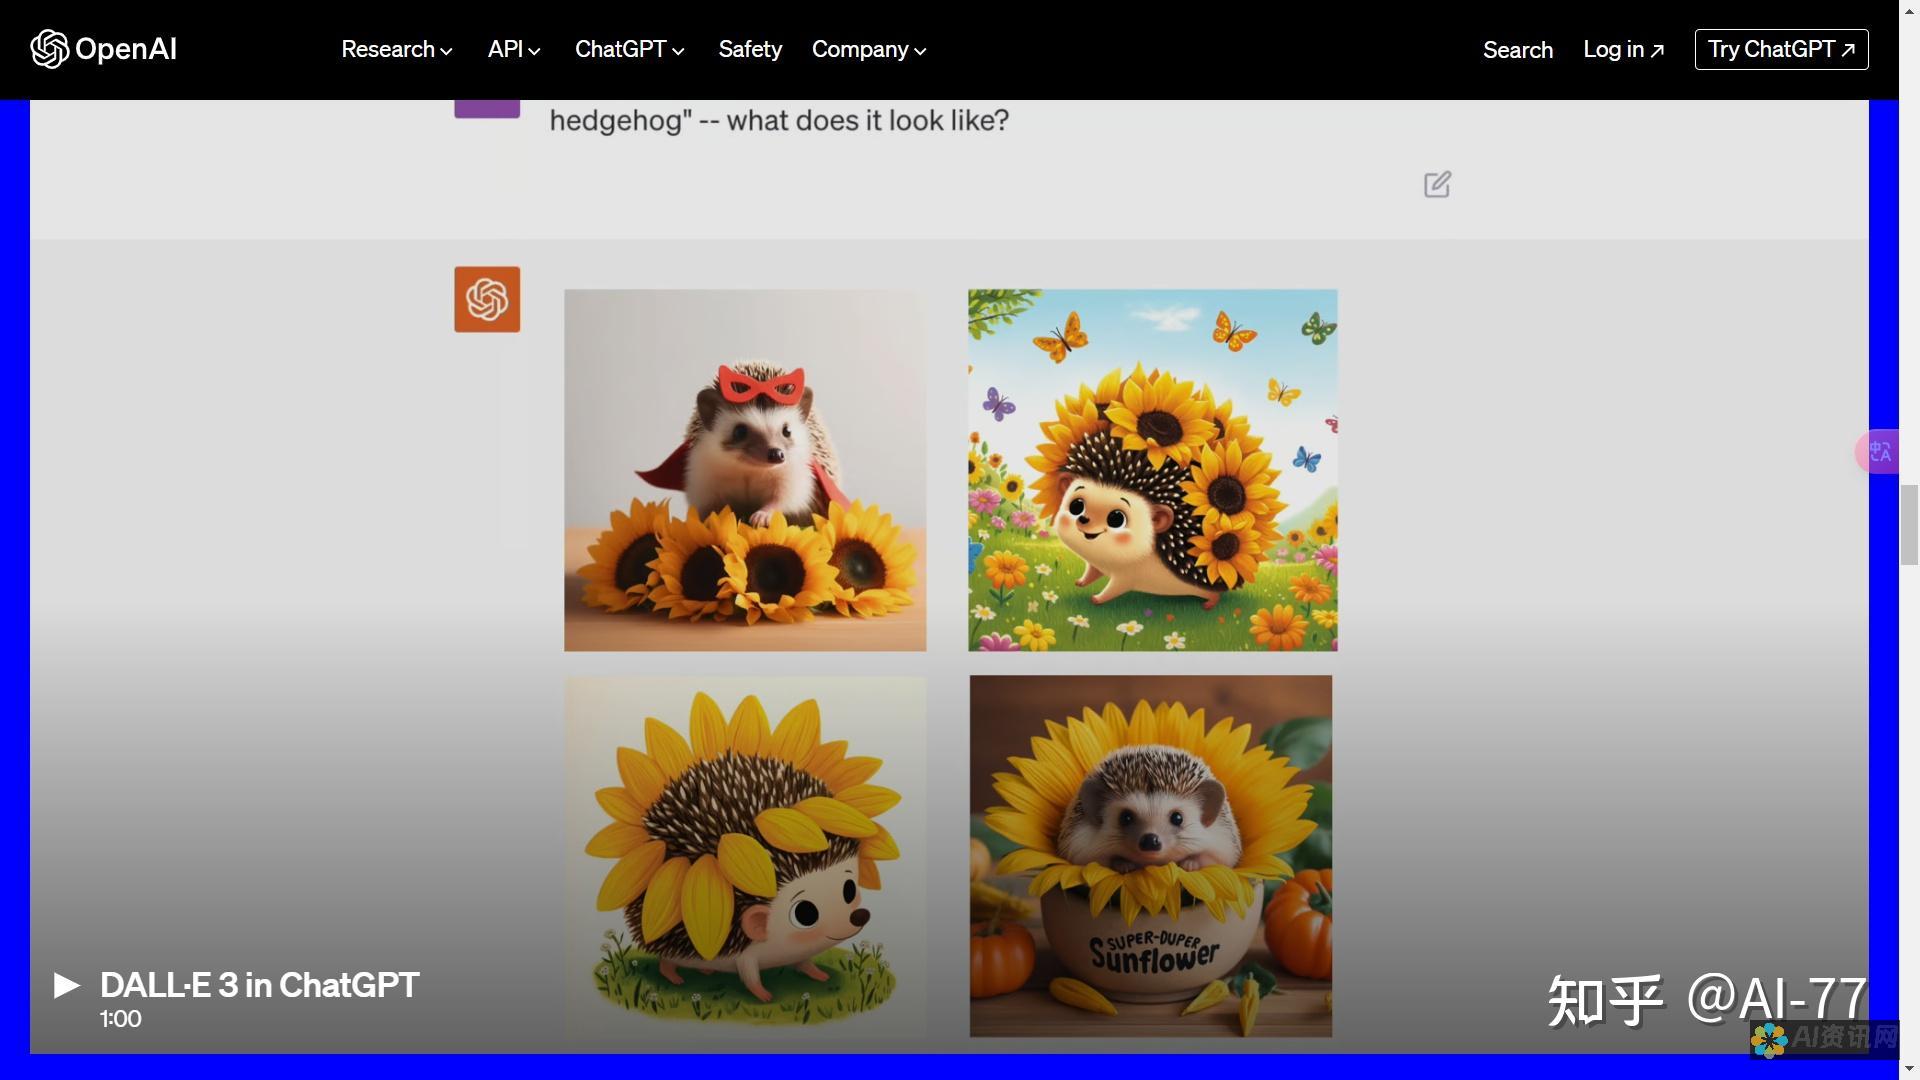Click the Super-Duper Sunflower hedgehog image
Screen dimensions: 1920x1080
tap(1151, 856)
